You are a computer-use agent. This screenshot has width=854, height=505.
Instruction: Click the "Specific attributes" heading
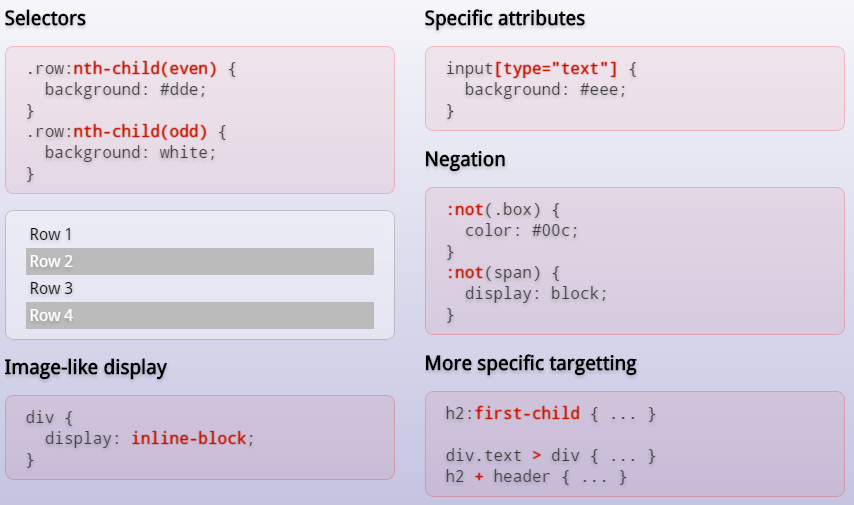pyautogui.click(x=504, y=19)
